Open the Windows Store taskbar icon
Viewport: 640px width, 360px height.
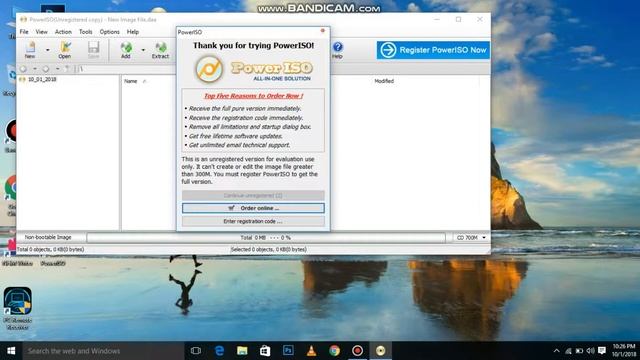point(265,351)
